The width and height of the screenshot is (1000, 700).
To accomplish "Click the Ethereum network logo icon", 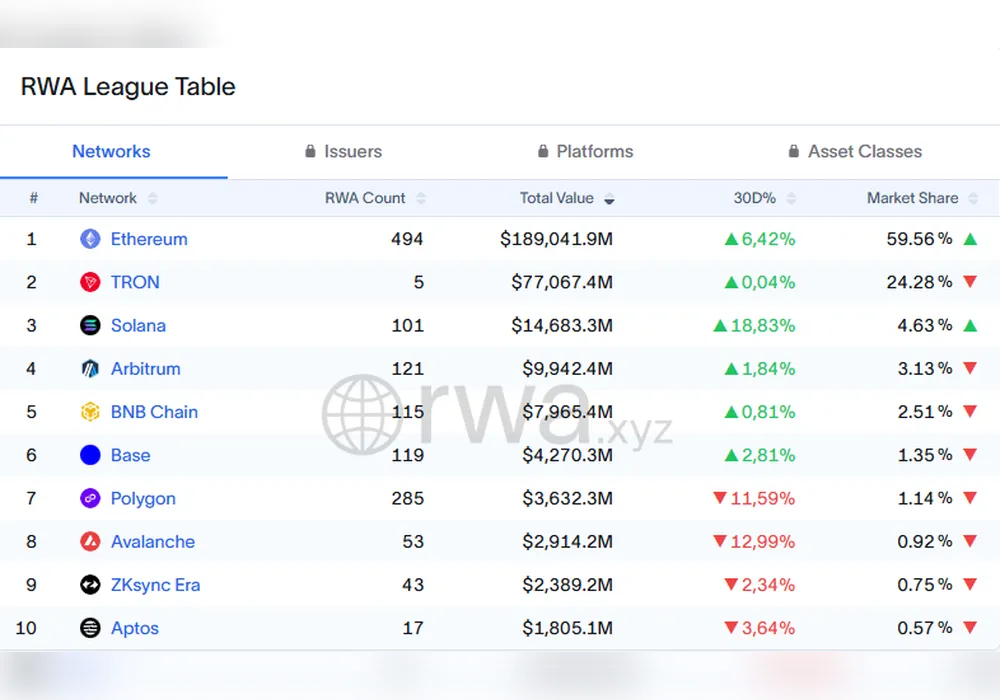I will [90, 239].
